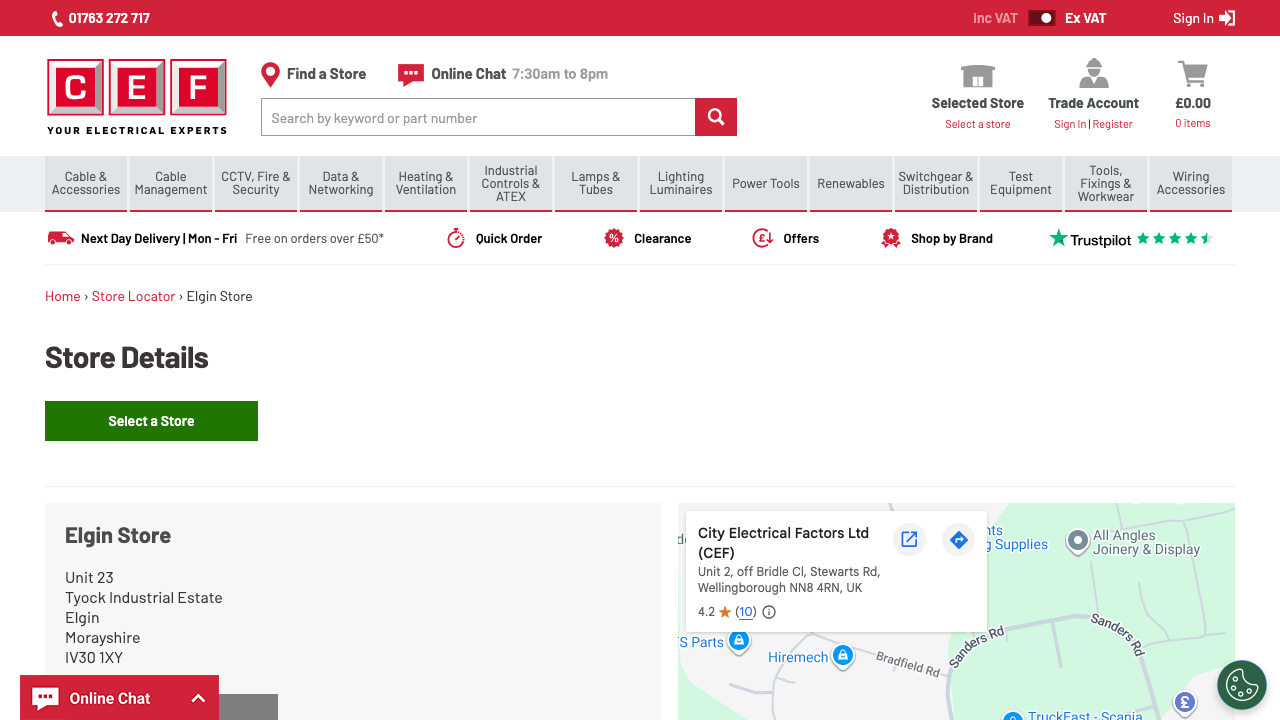Open the Lighting Luminaires category

point(680,184)
